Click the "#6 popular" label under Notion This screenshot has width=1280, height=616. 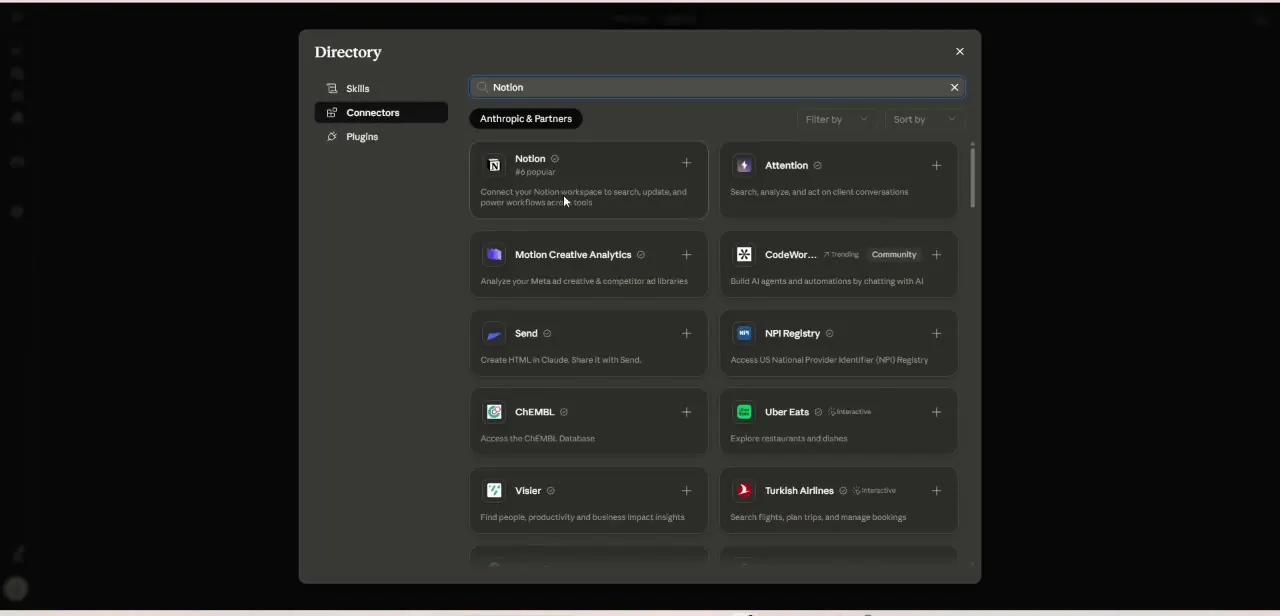535,172
